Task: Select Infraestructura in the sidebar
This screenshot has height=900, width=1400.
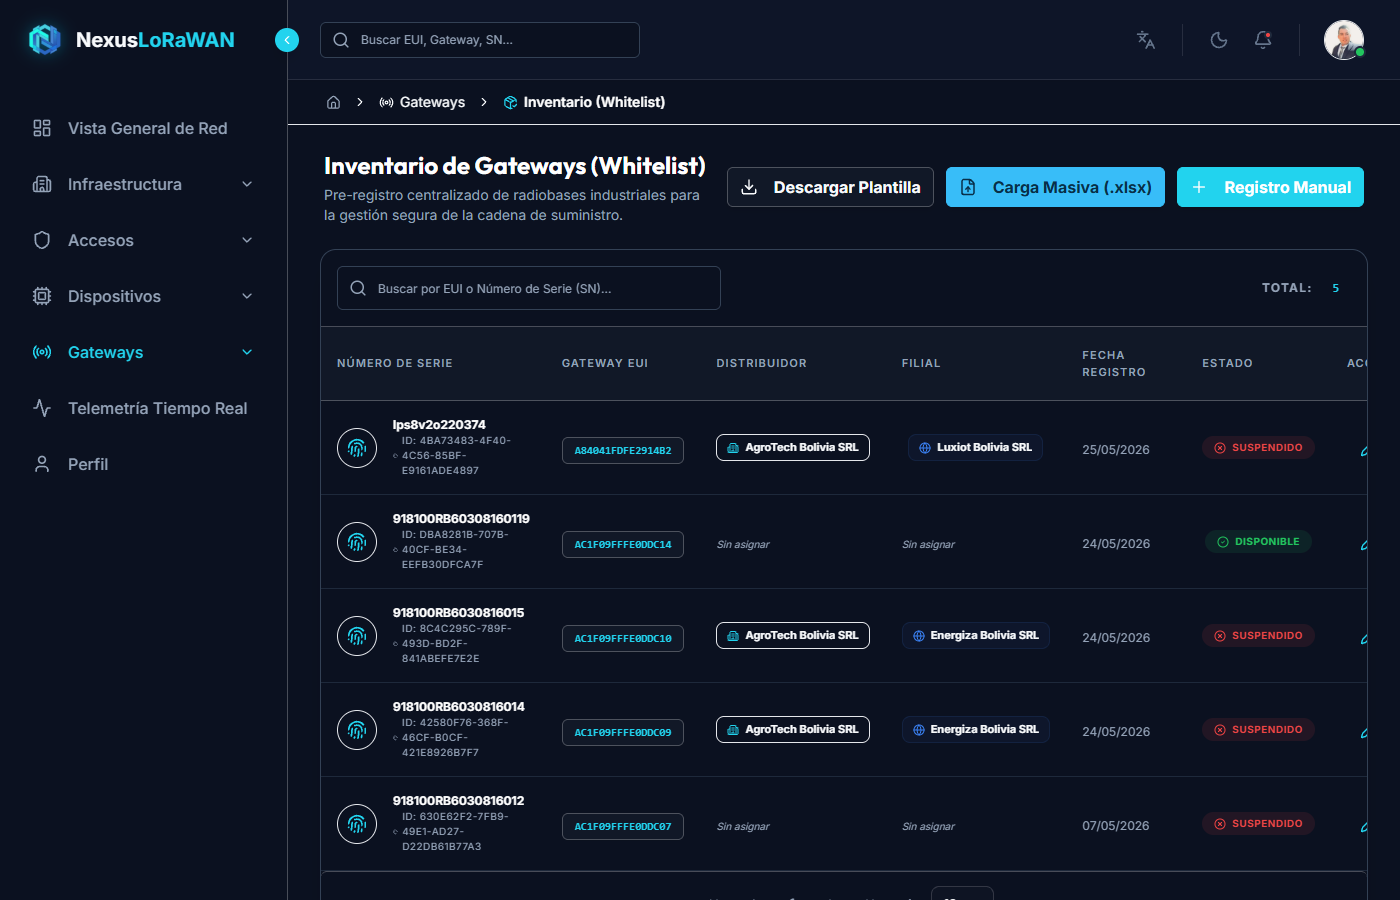Action: 143,184
